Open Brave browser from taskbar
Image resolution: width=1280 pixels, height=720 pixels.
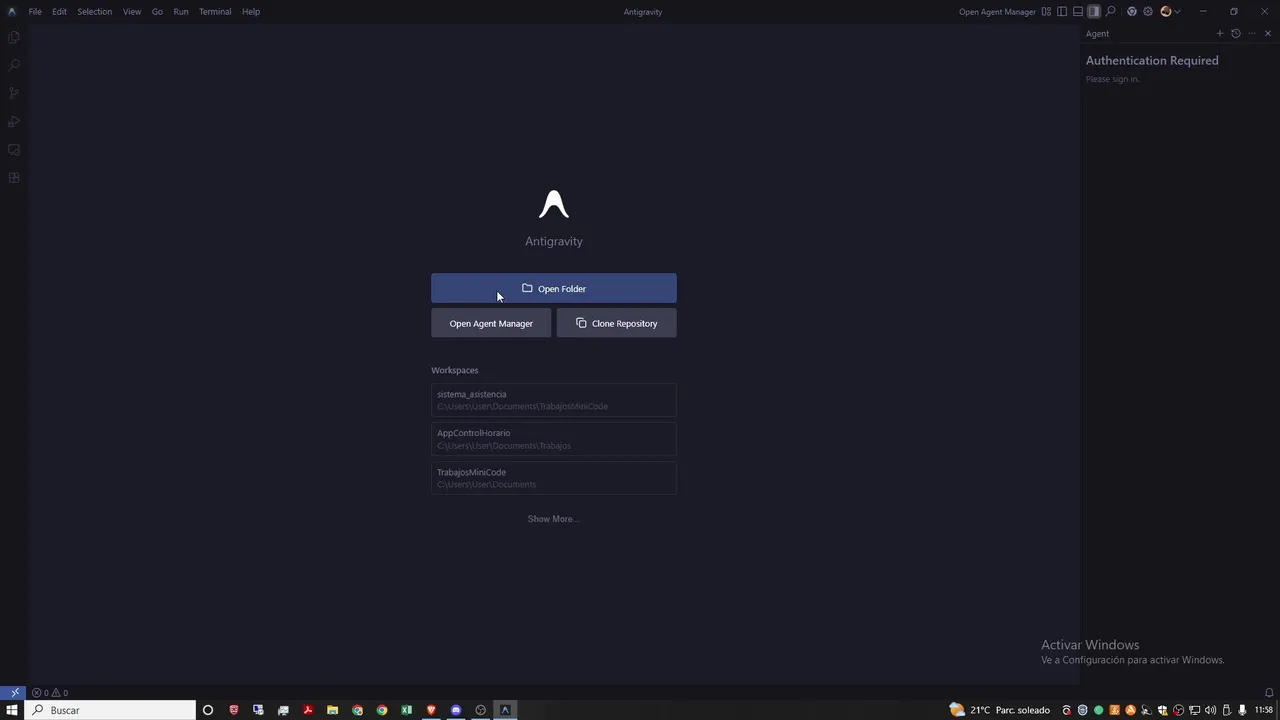(x=431, y=710)
